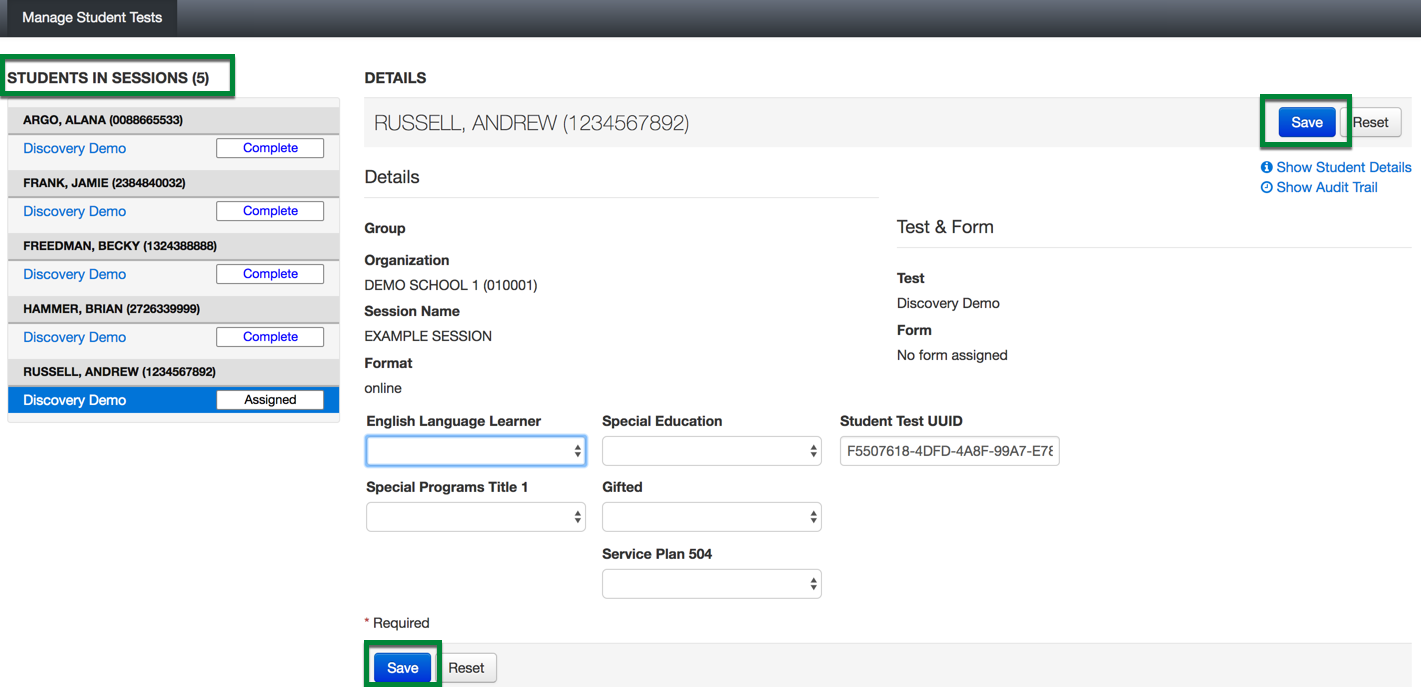Viewport: 1421px width, 687px height.
Task: Select Alana Argo's Discovery Demo test
Action: coord(75,148)
